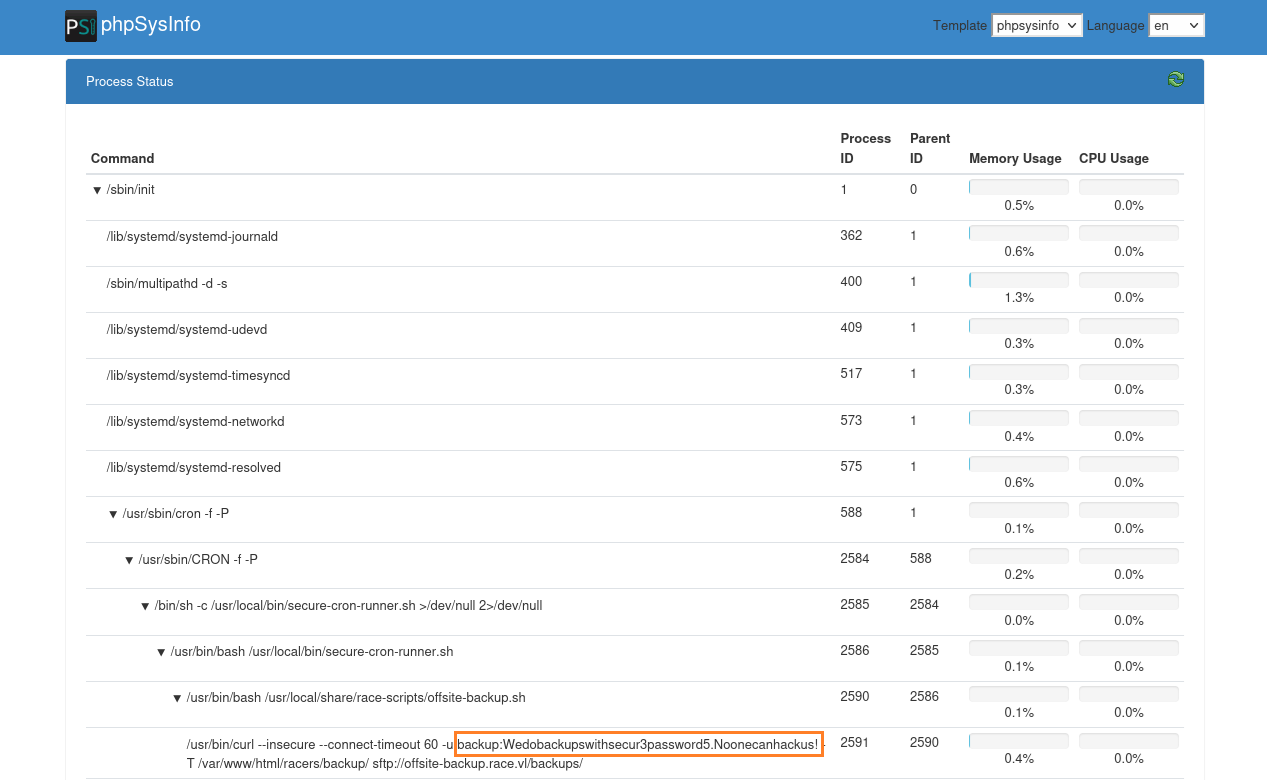Image resolution: width=1267 pixels, height=780 pixels.
Task: Click the Language label
Action: tap(1115, 26)
